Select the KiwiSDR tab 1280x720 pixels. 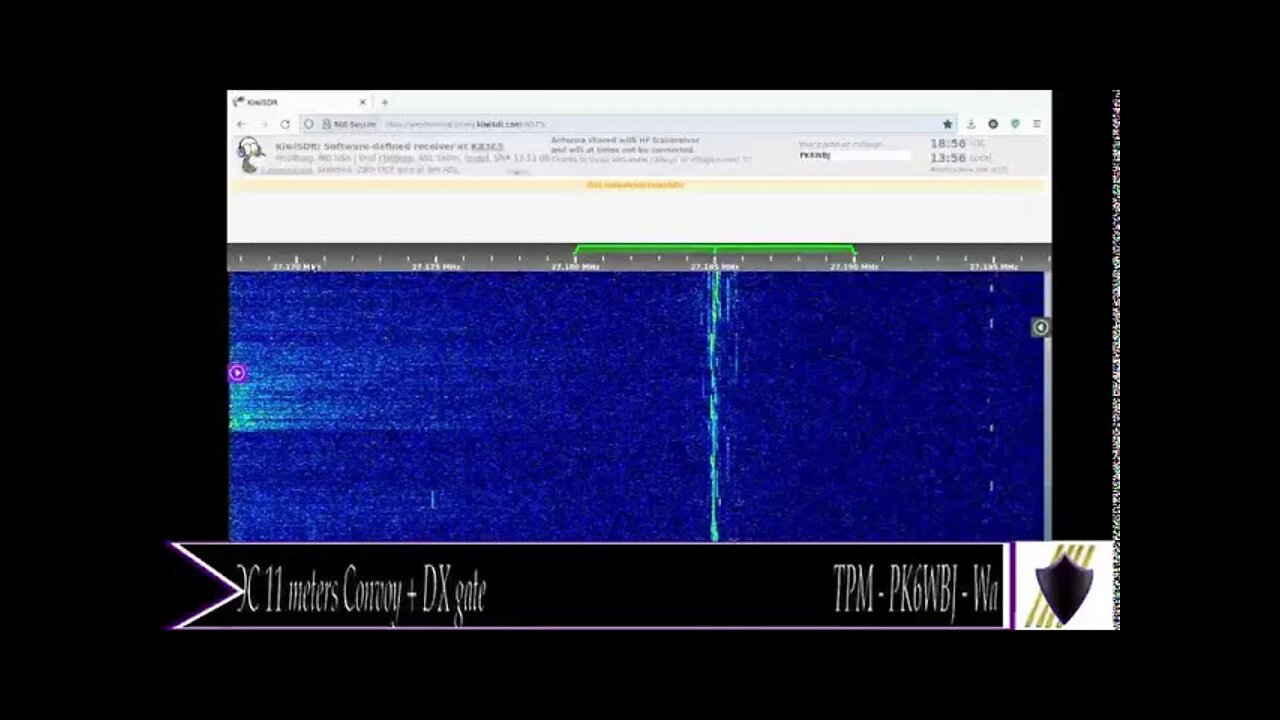300,102
